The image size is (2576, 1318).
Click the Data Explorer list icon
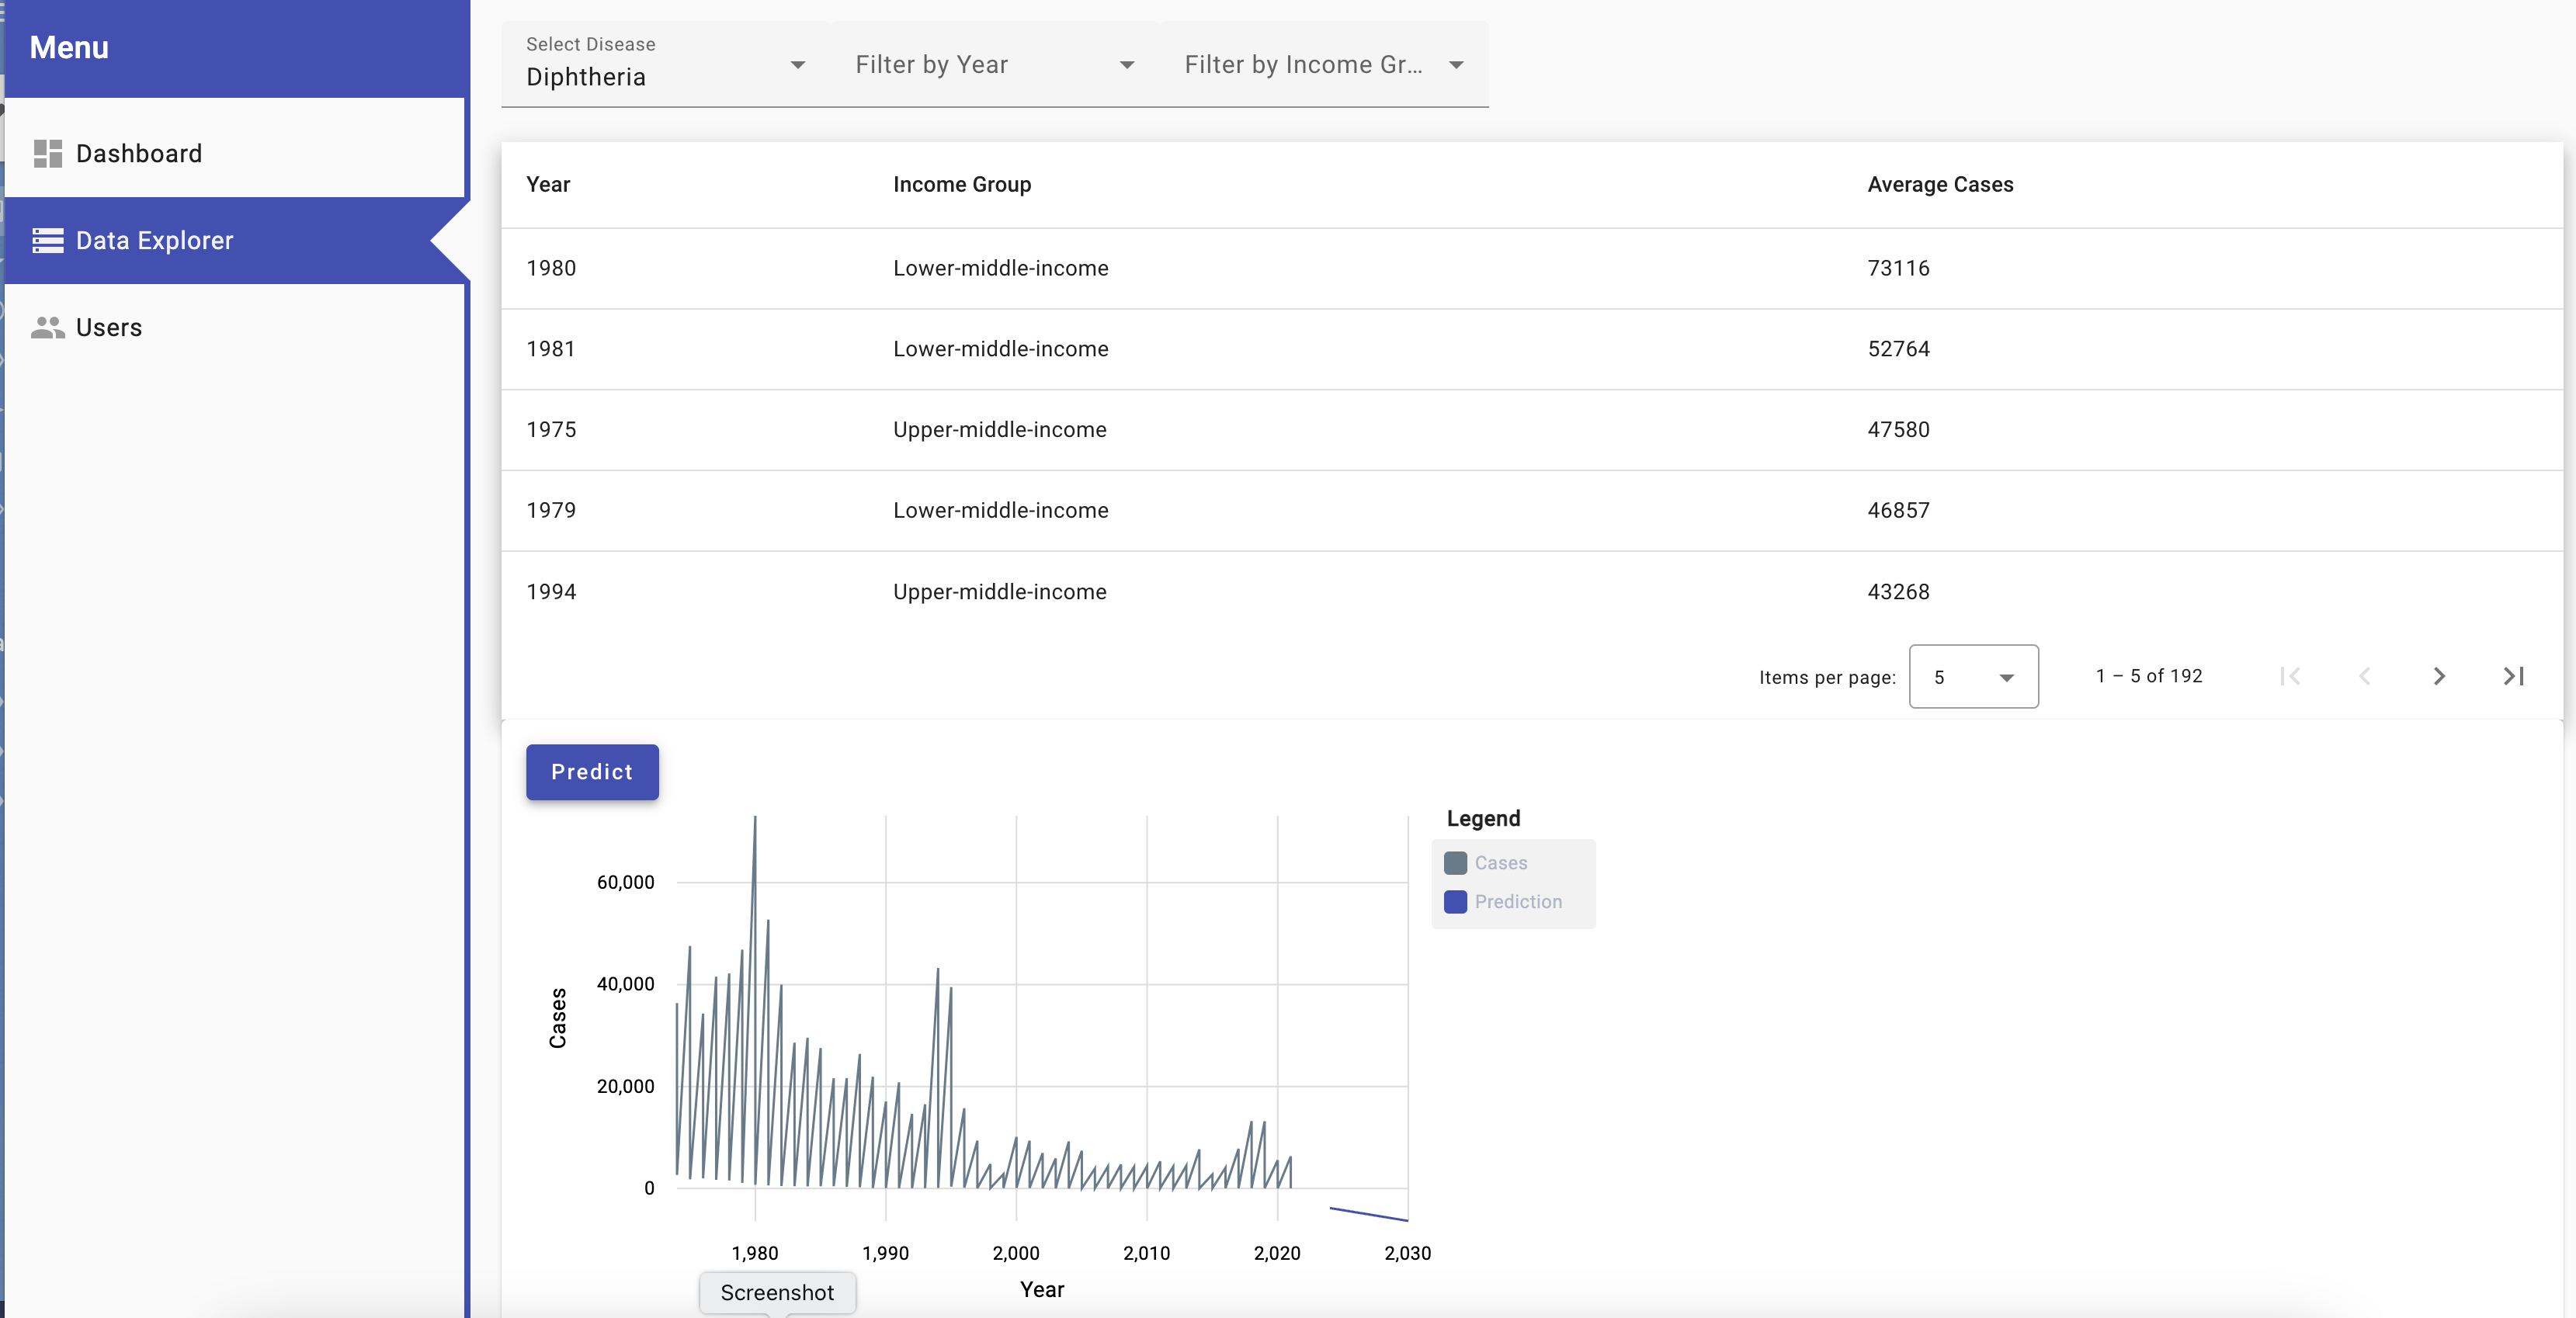tap(47, 240)
